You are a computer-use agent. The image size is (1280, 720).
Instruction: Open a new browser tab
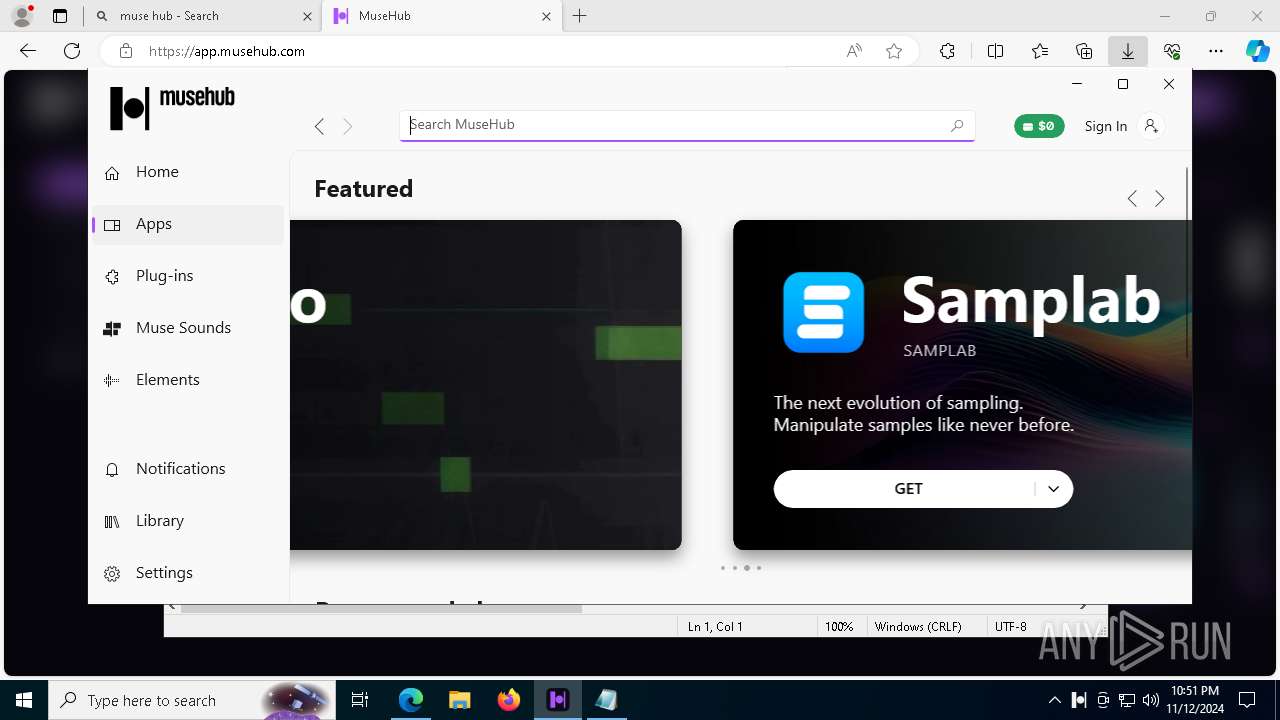click(580, 16)
